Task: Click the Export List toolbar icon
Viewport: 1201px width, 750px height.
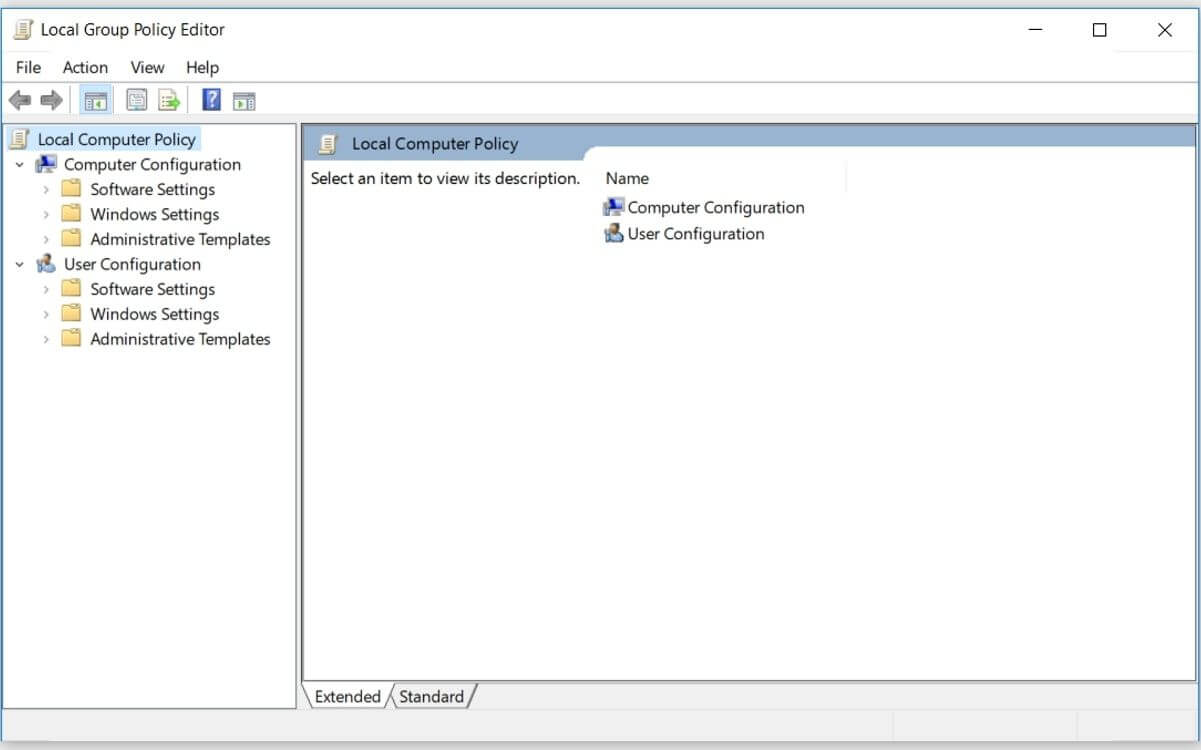Action: click(x=166, y=99)
